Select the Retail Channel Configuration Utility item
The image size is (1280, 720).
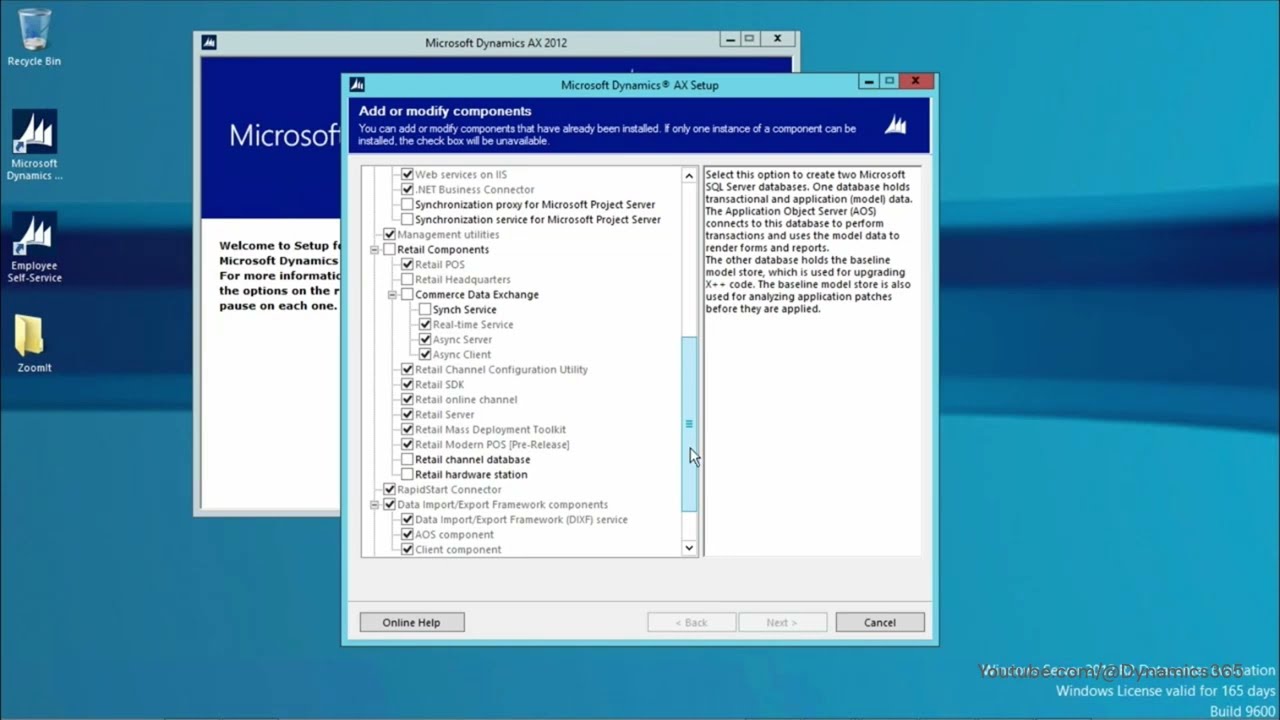point(501,370)
